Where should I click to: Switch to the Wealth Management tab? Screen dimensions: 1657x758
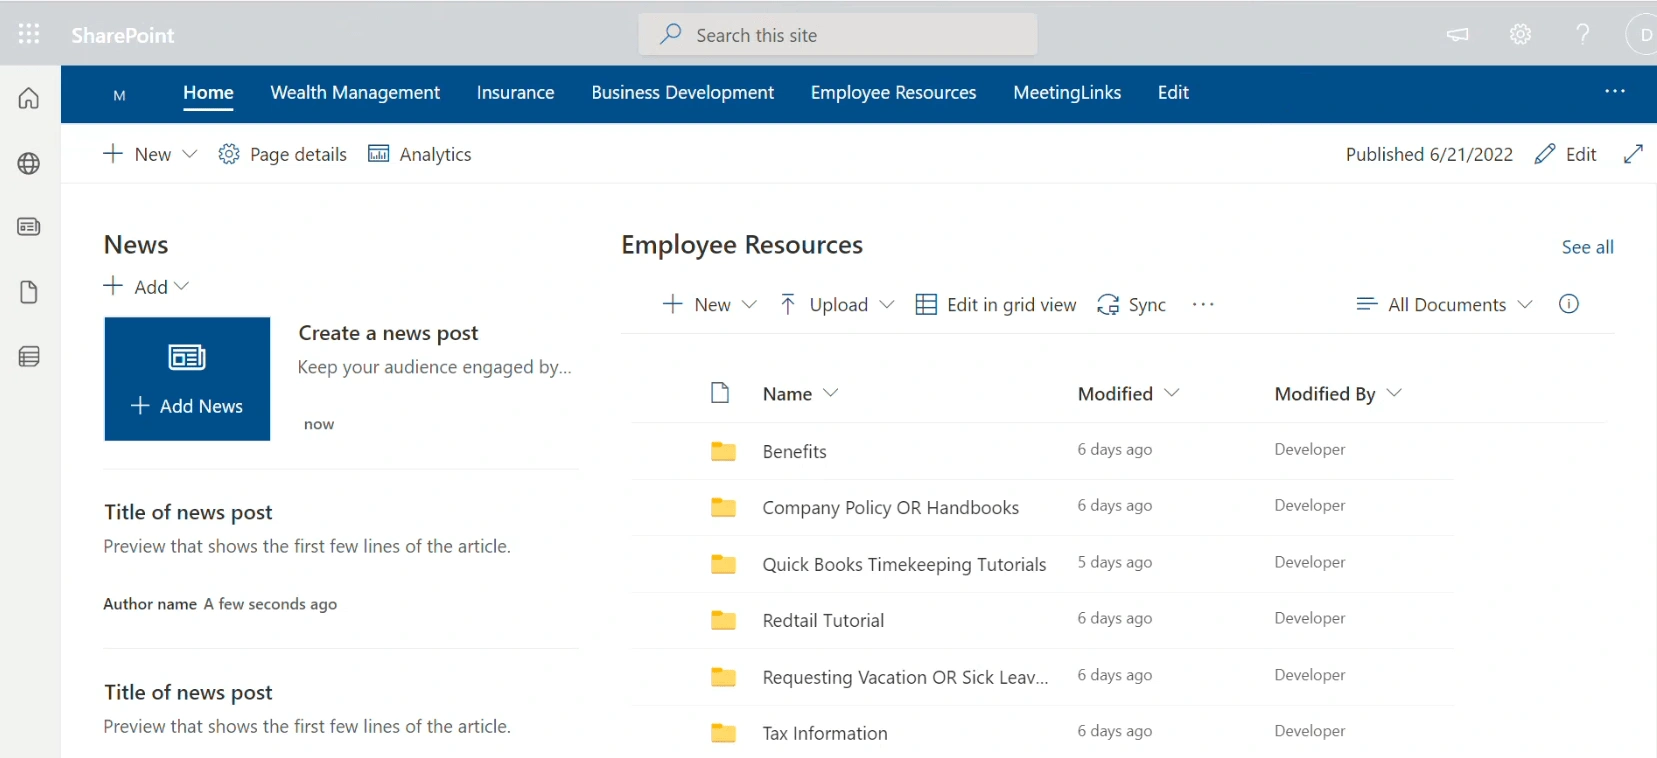click(x=355, y=93)
